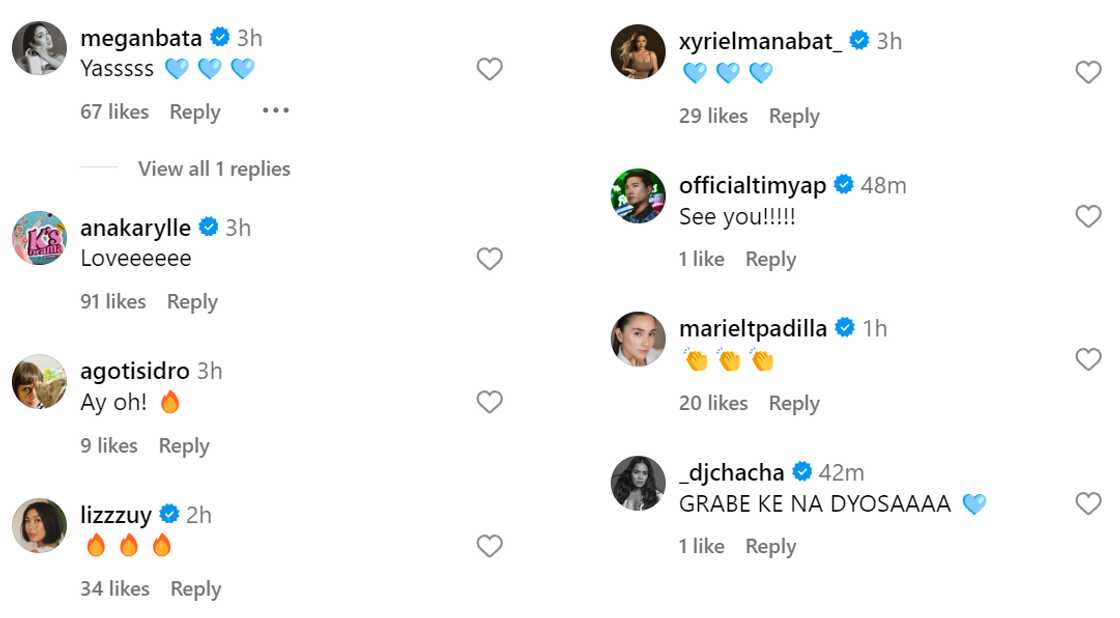Toggle the heart on _djchacha's comment
The image size is (1120, 618).
1089,504
